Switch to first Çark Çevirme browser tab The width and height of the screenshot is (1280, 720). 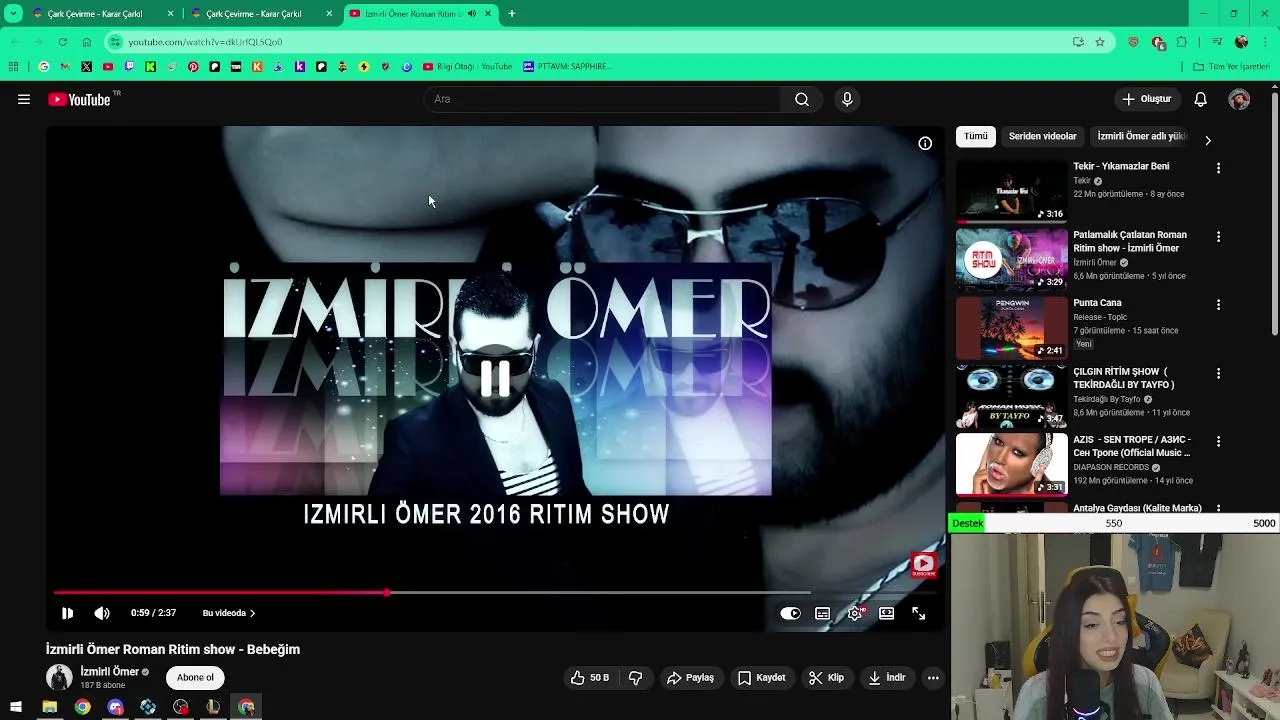95,14
